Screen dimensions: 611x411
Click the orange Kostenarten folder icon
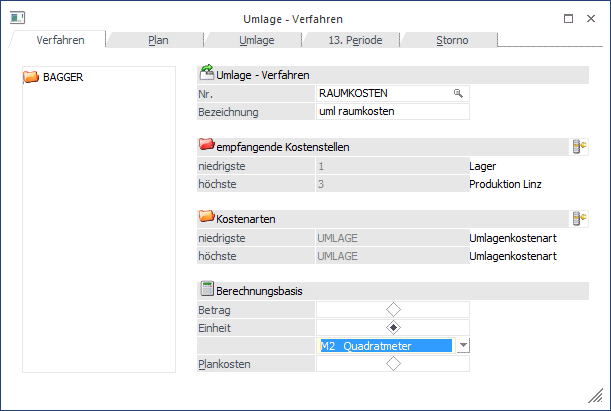tap(207, 217)
